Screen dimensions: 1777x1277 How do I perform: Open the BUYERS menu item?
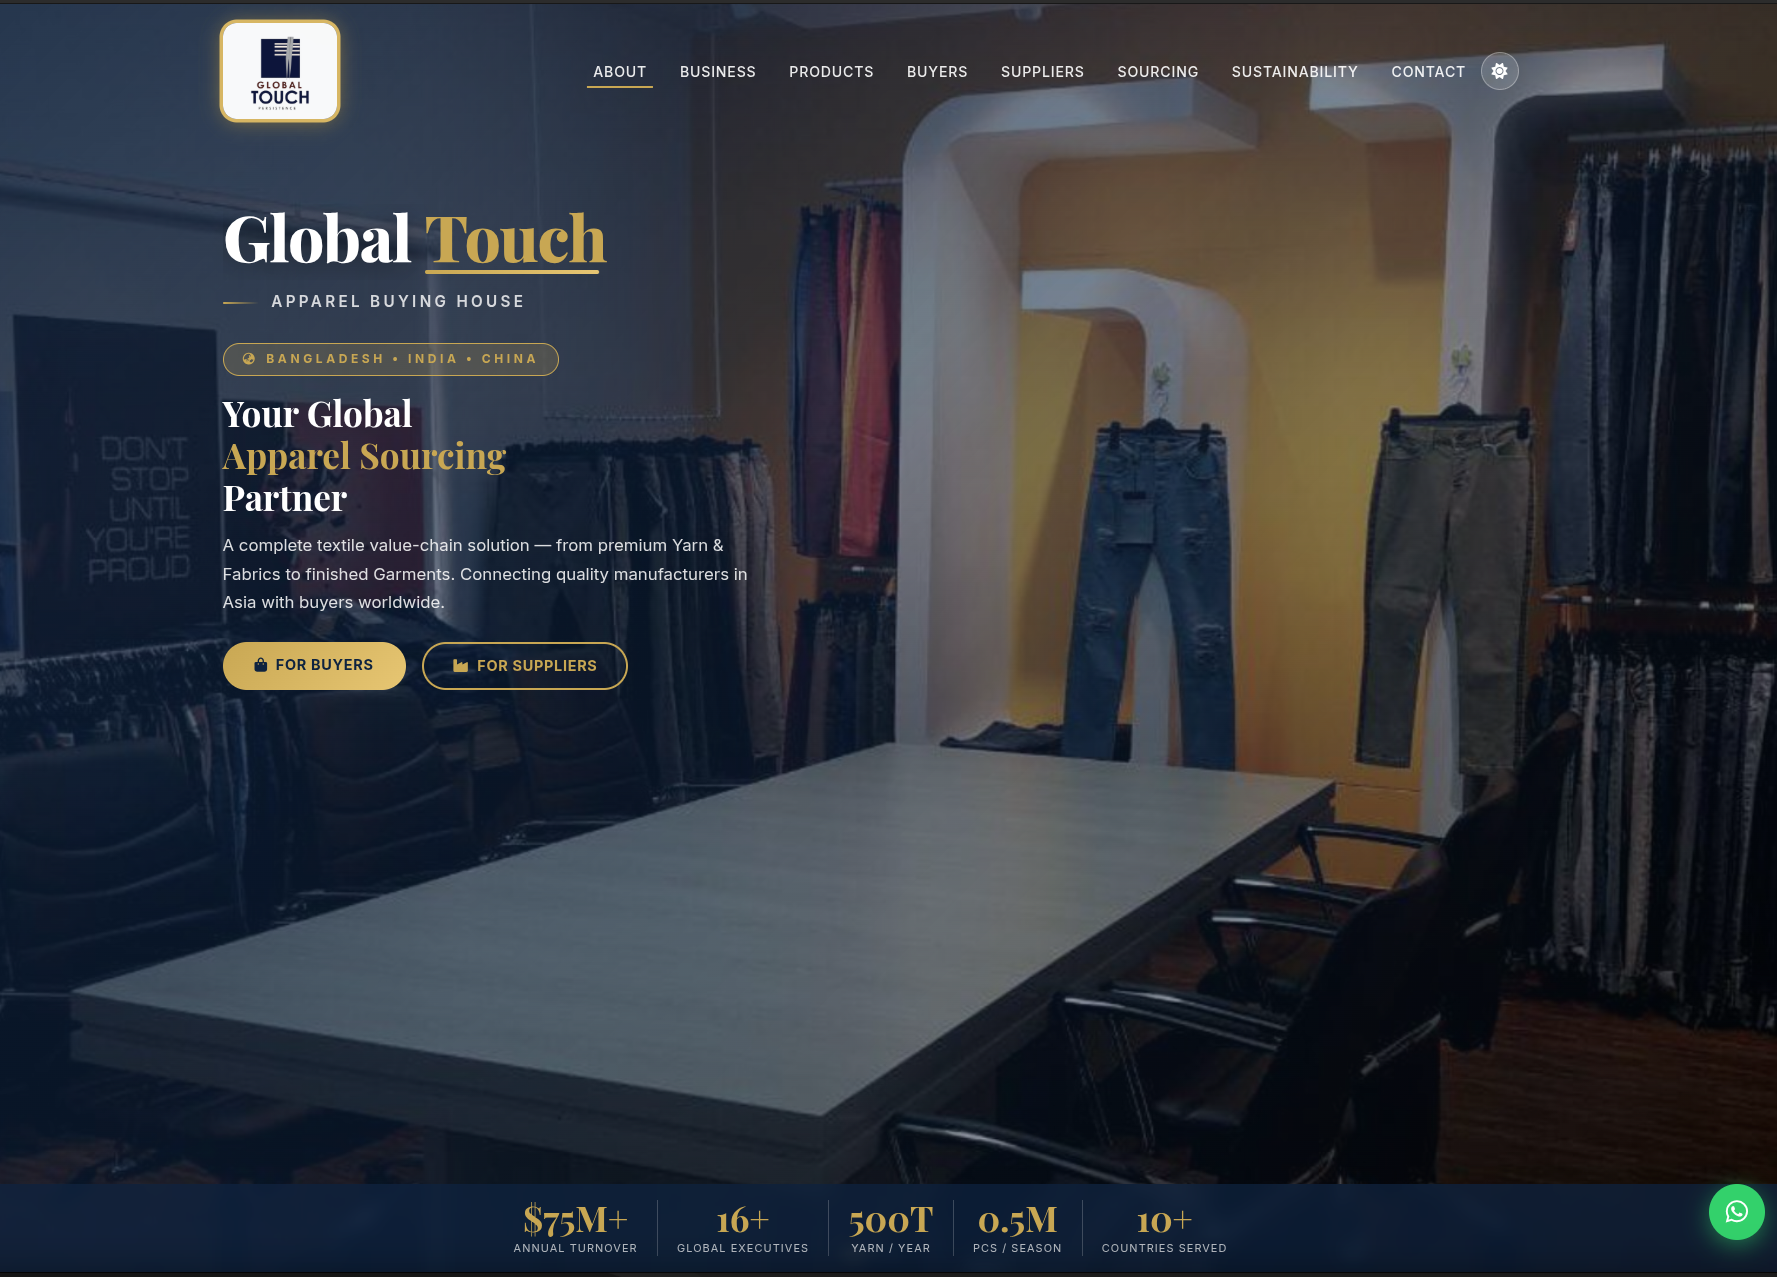(x=937, y=71)
